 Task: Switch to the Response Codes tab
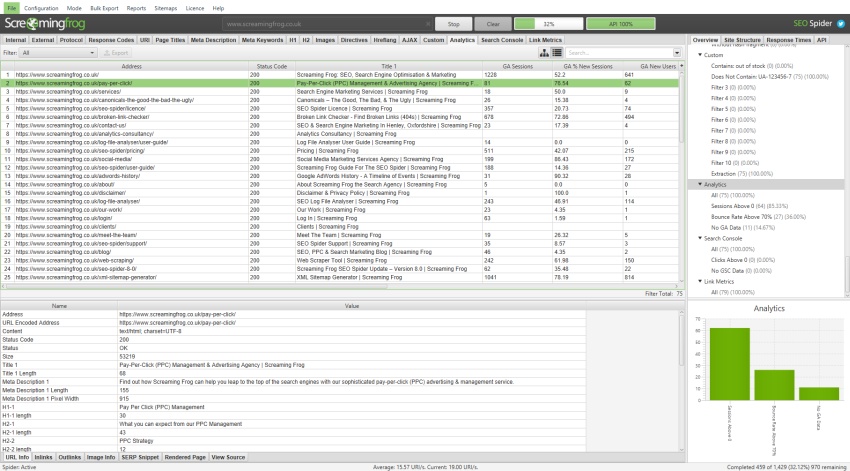tap(111, 40)
